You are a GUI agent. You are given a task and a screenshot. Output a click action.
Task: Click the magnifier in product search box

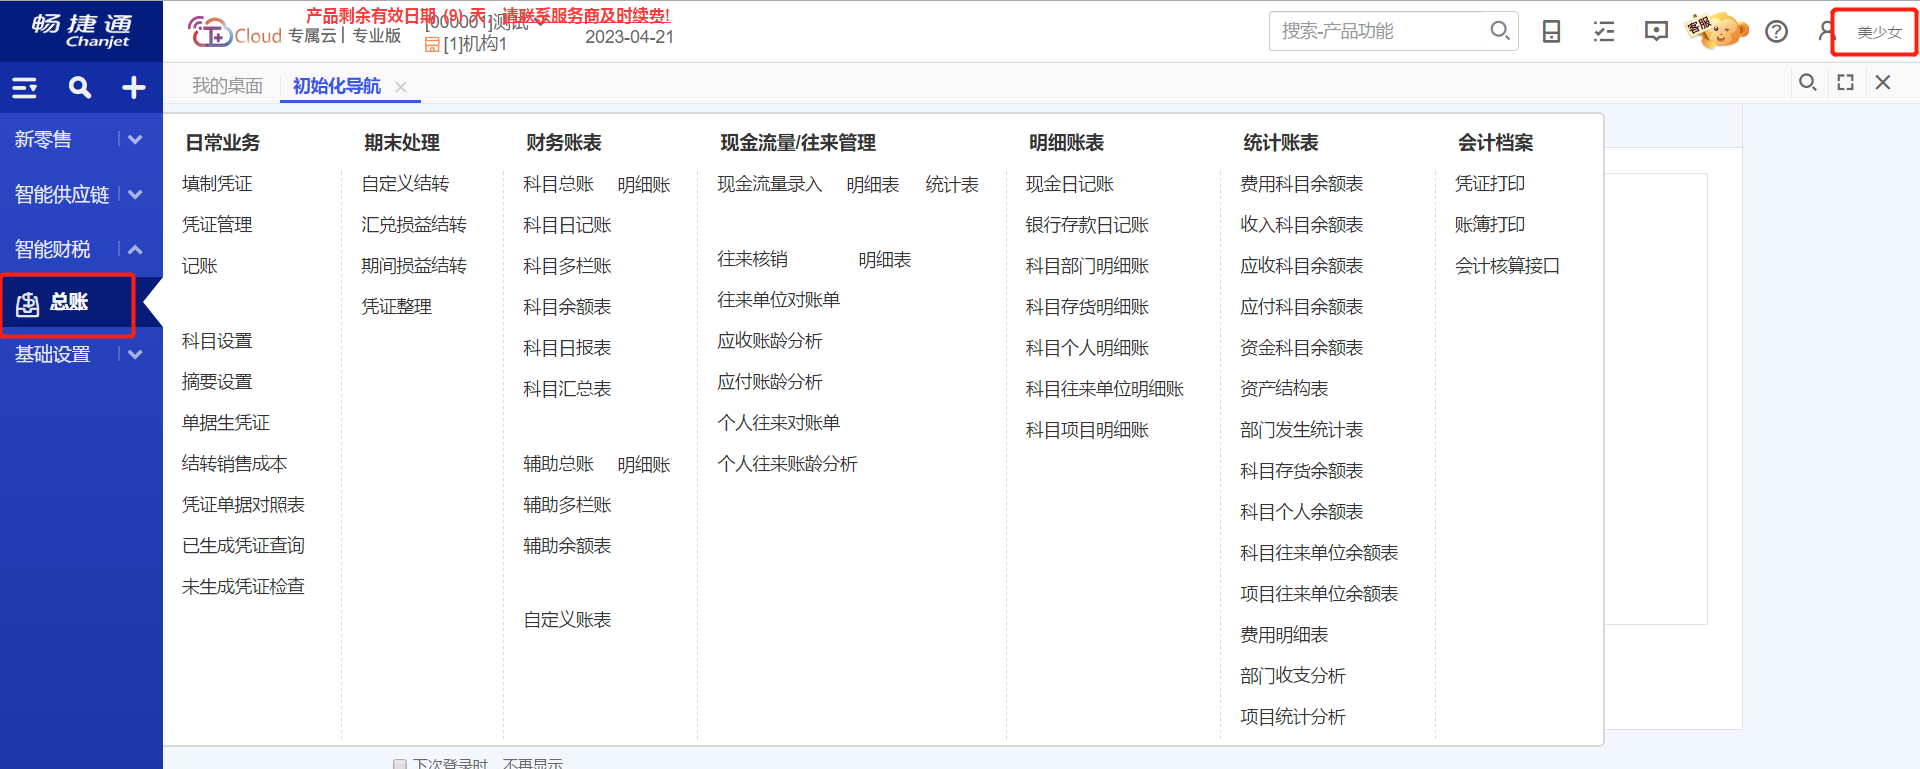tap(1499, 31)
